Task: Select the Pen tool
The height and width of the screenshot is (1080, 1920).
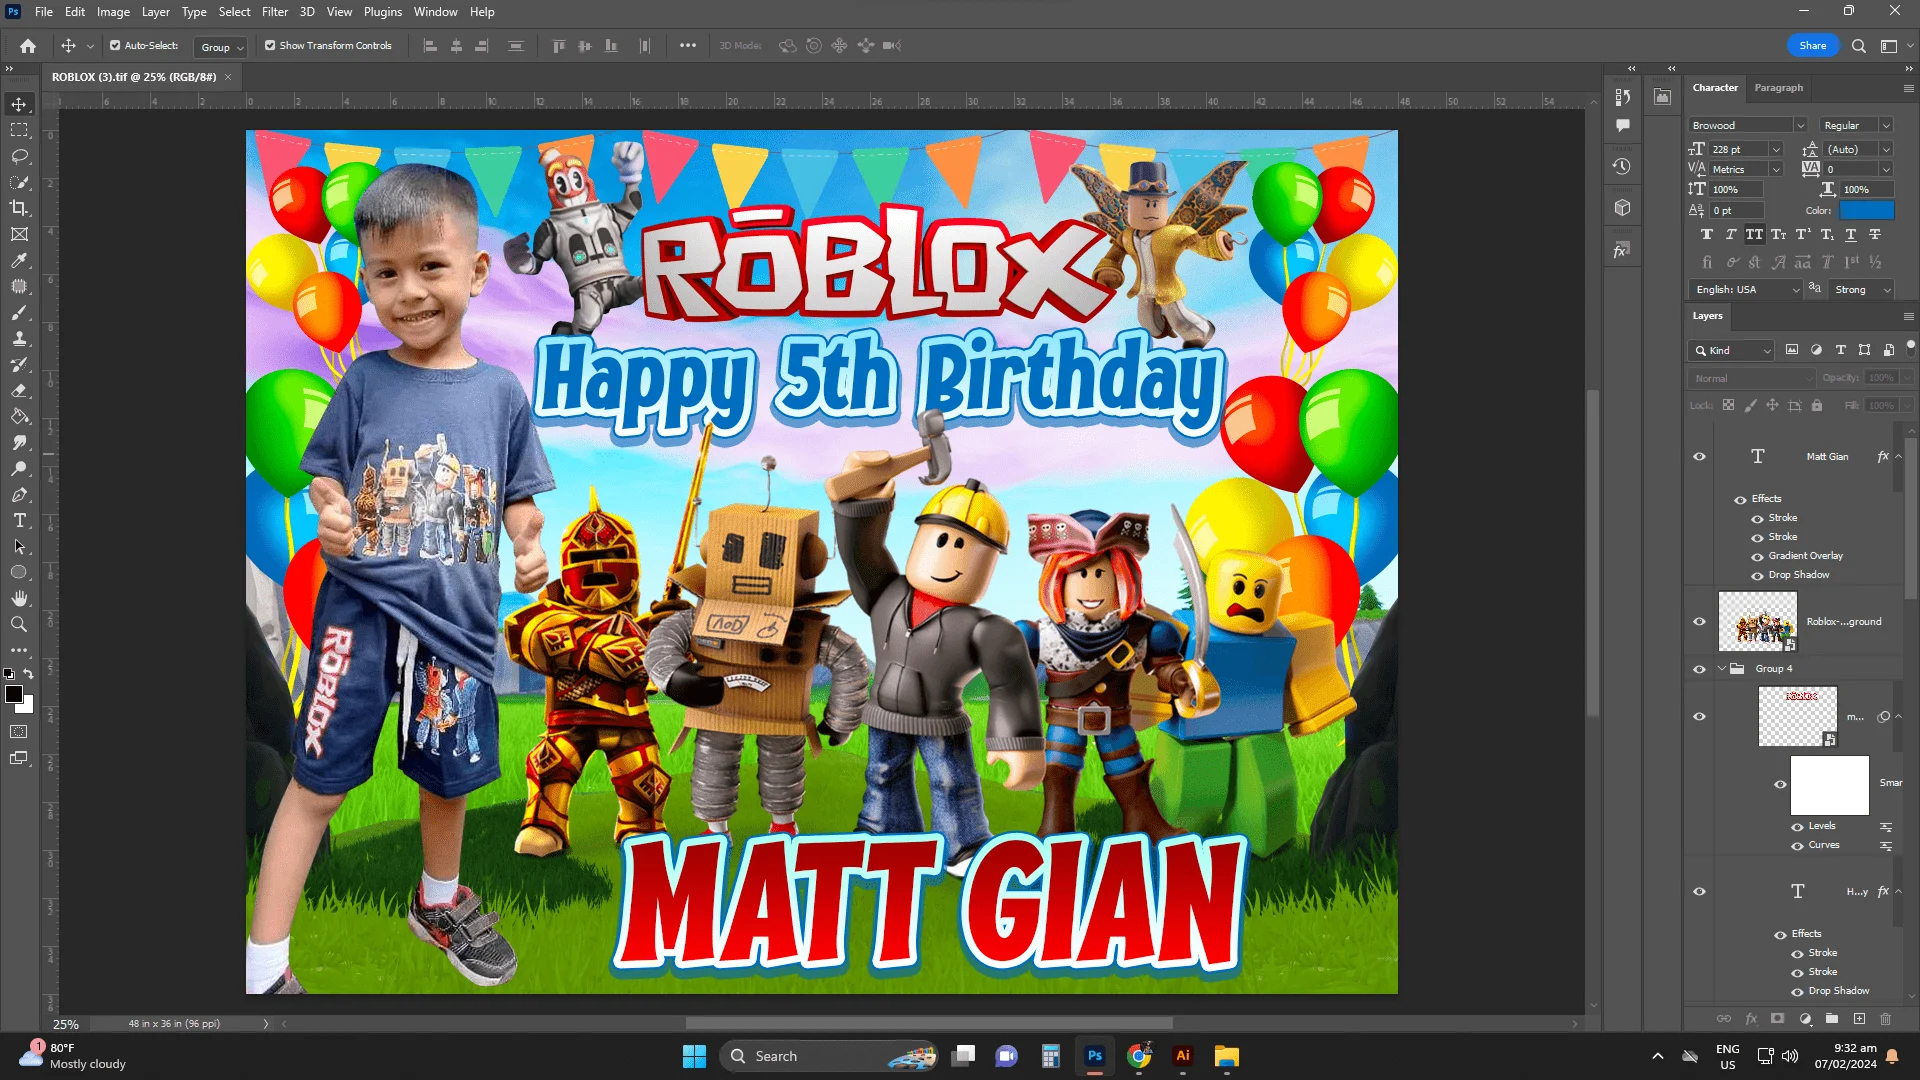Action: pos(19,495)
